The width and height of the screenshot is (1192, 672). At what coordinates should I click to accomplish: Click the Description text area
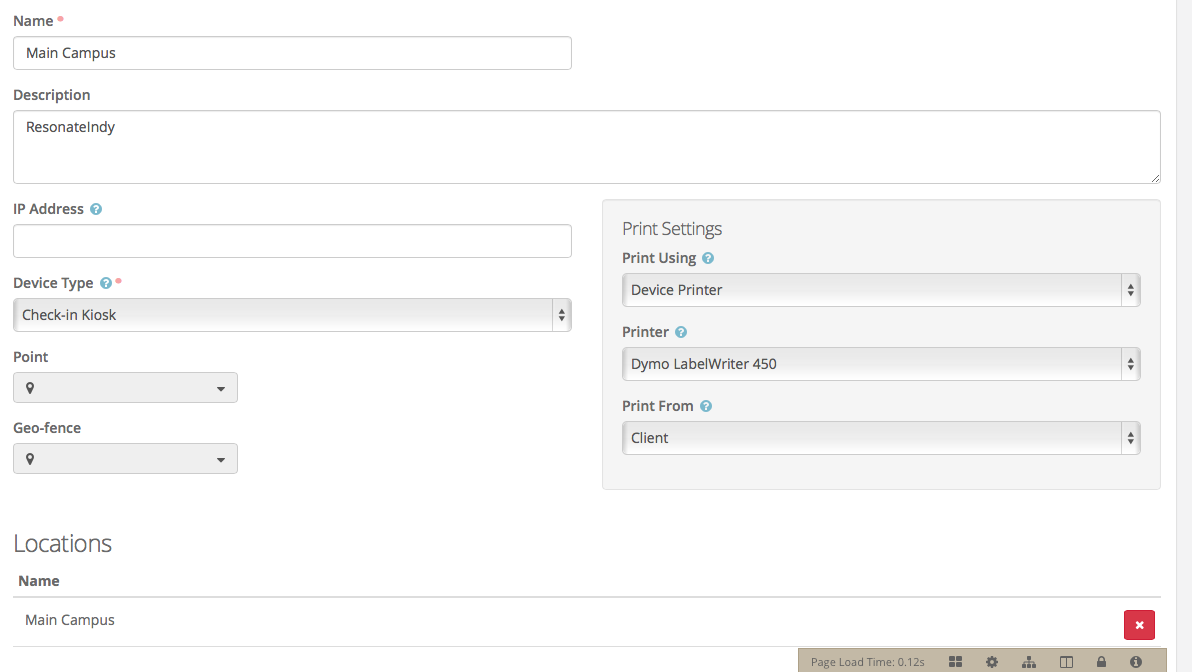click(586, 144)
